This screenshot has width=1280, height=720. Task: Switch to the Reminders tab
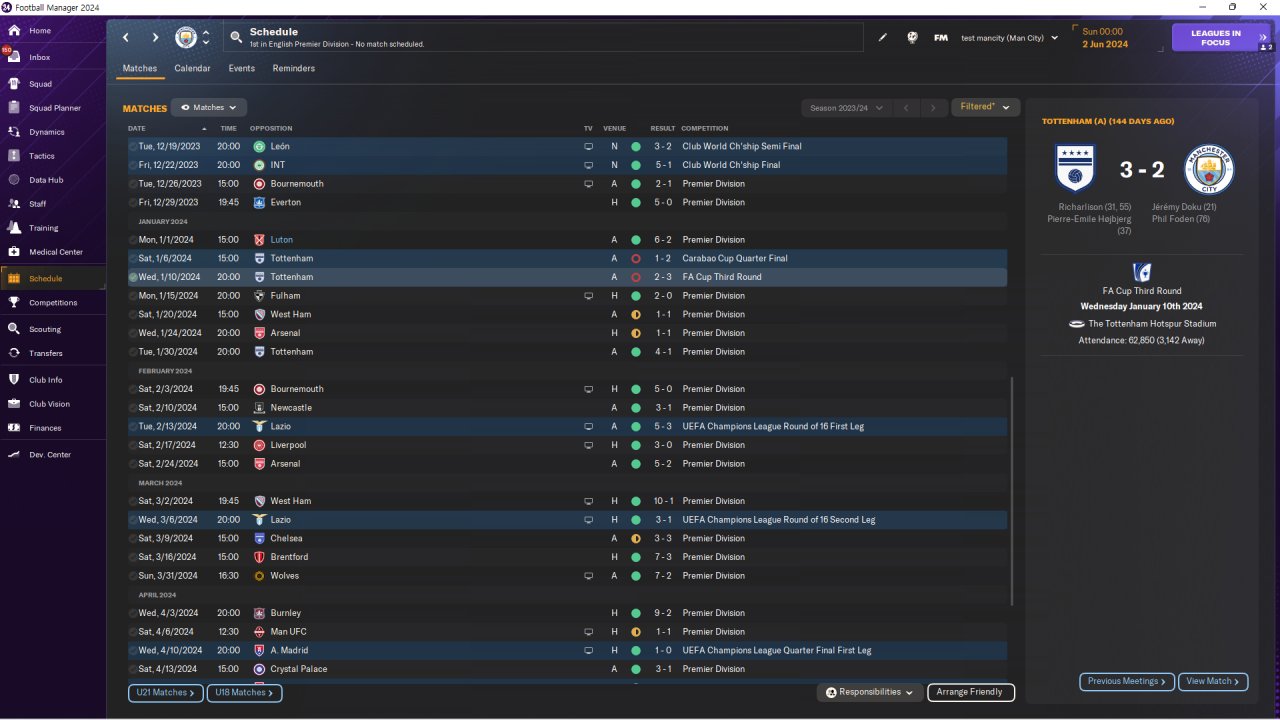[293, 69]
